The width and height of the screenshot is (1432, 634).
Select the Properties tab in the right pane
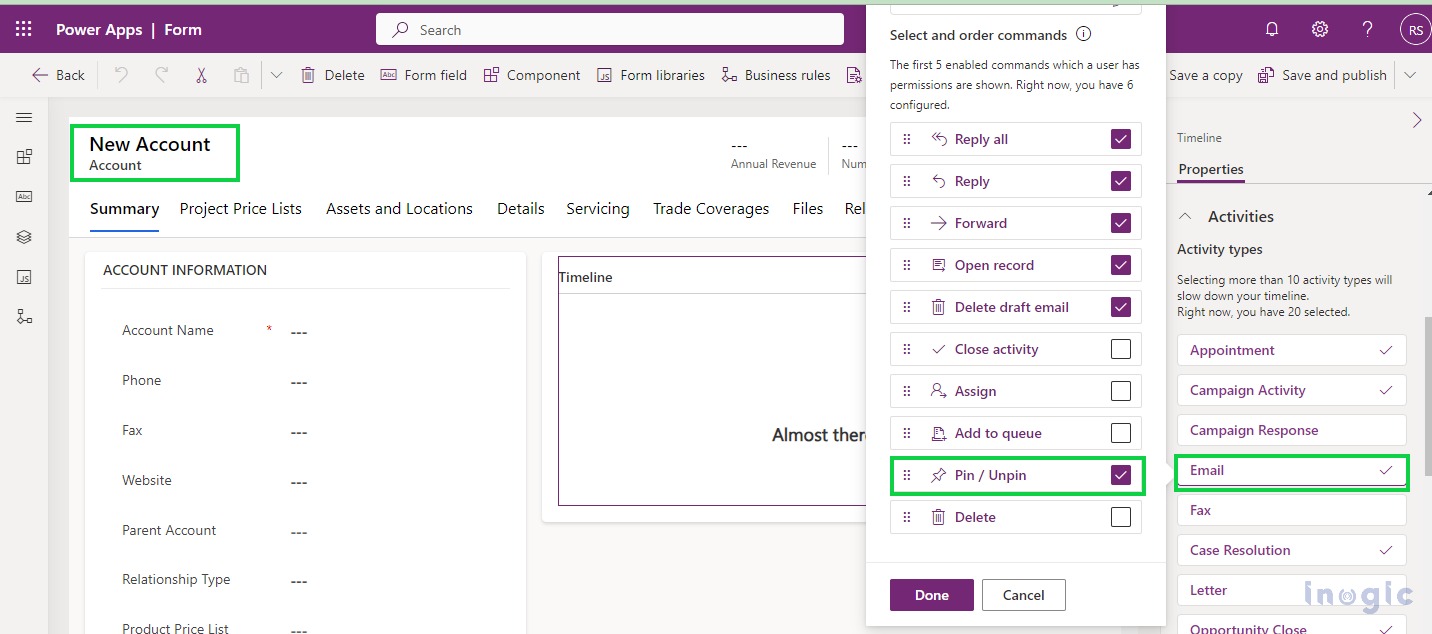point(1211,169)
